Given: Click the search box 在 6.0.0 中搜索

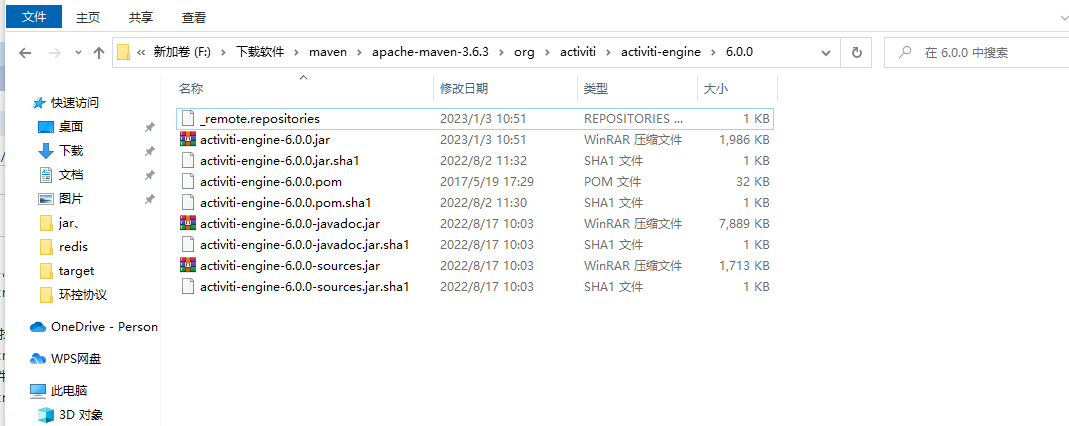Looking at the screenshot, I should pos(976,52).
